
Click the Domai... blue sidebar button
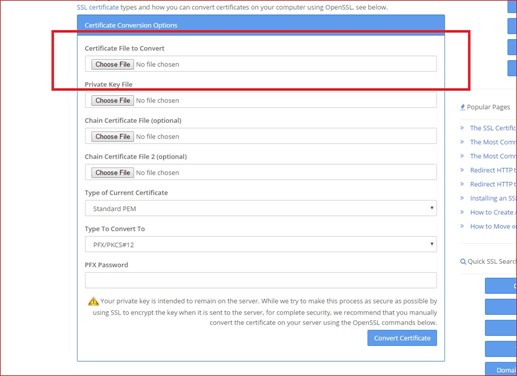501,369
